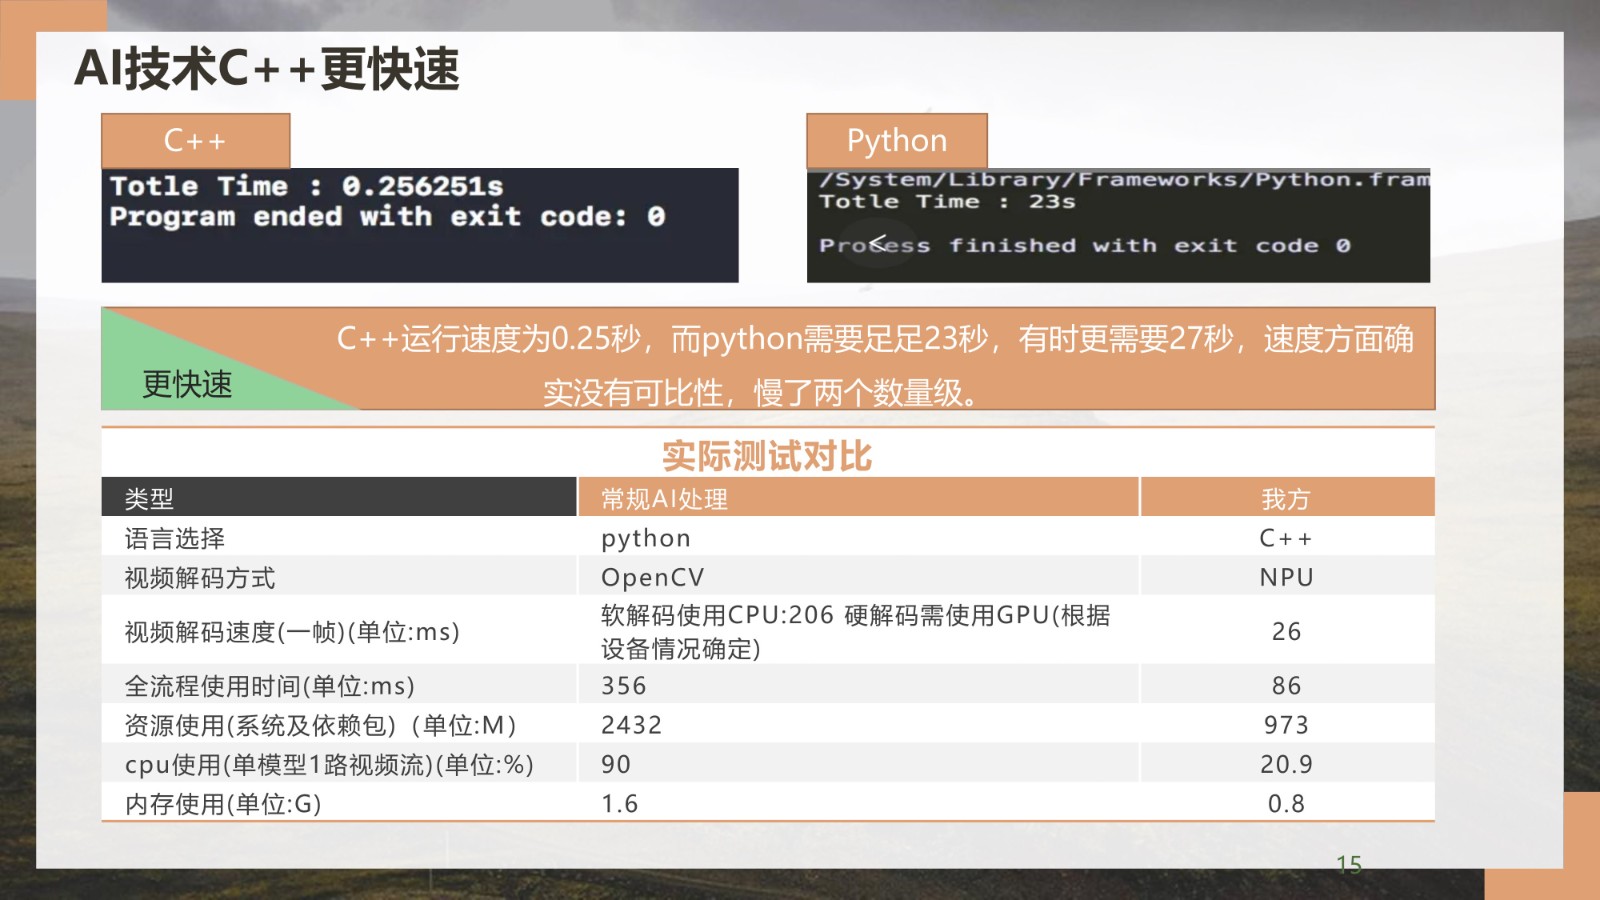
Task: Select the orange banner speed comparison text
Action: coord(874,364)
